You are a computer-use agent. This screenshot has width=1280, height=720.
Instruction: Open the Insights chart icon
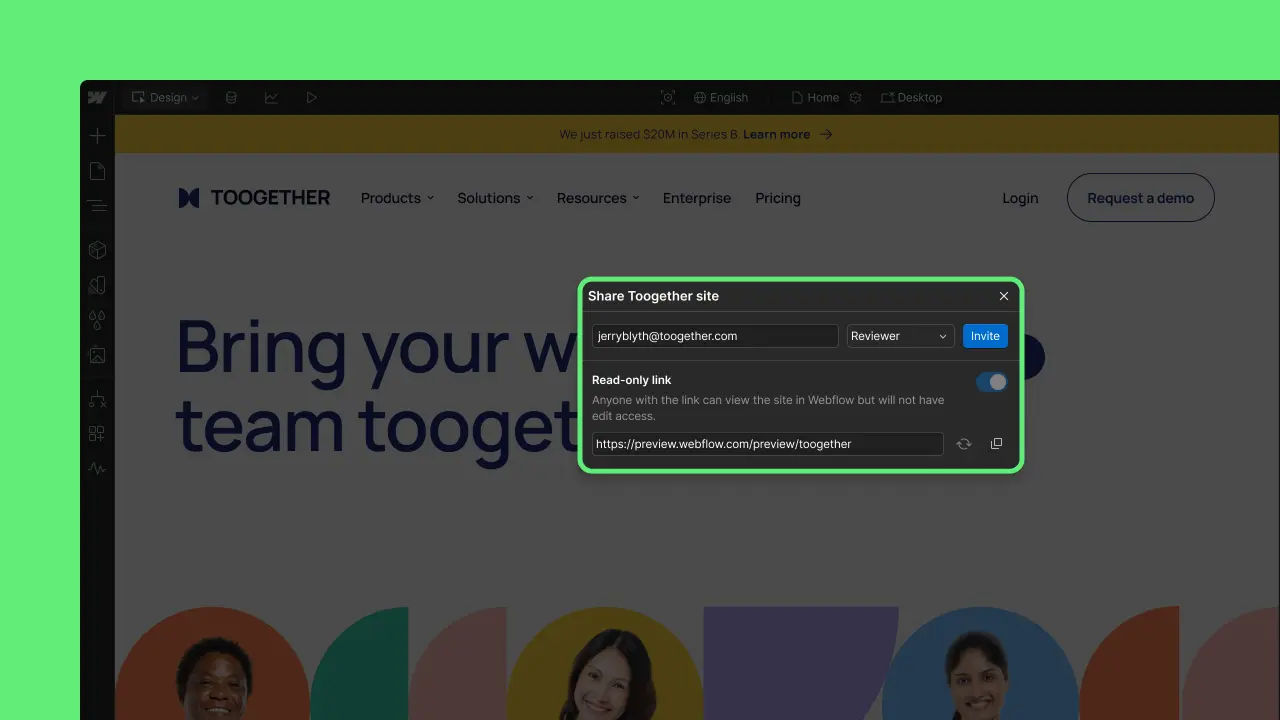point(271,97)
